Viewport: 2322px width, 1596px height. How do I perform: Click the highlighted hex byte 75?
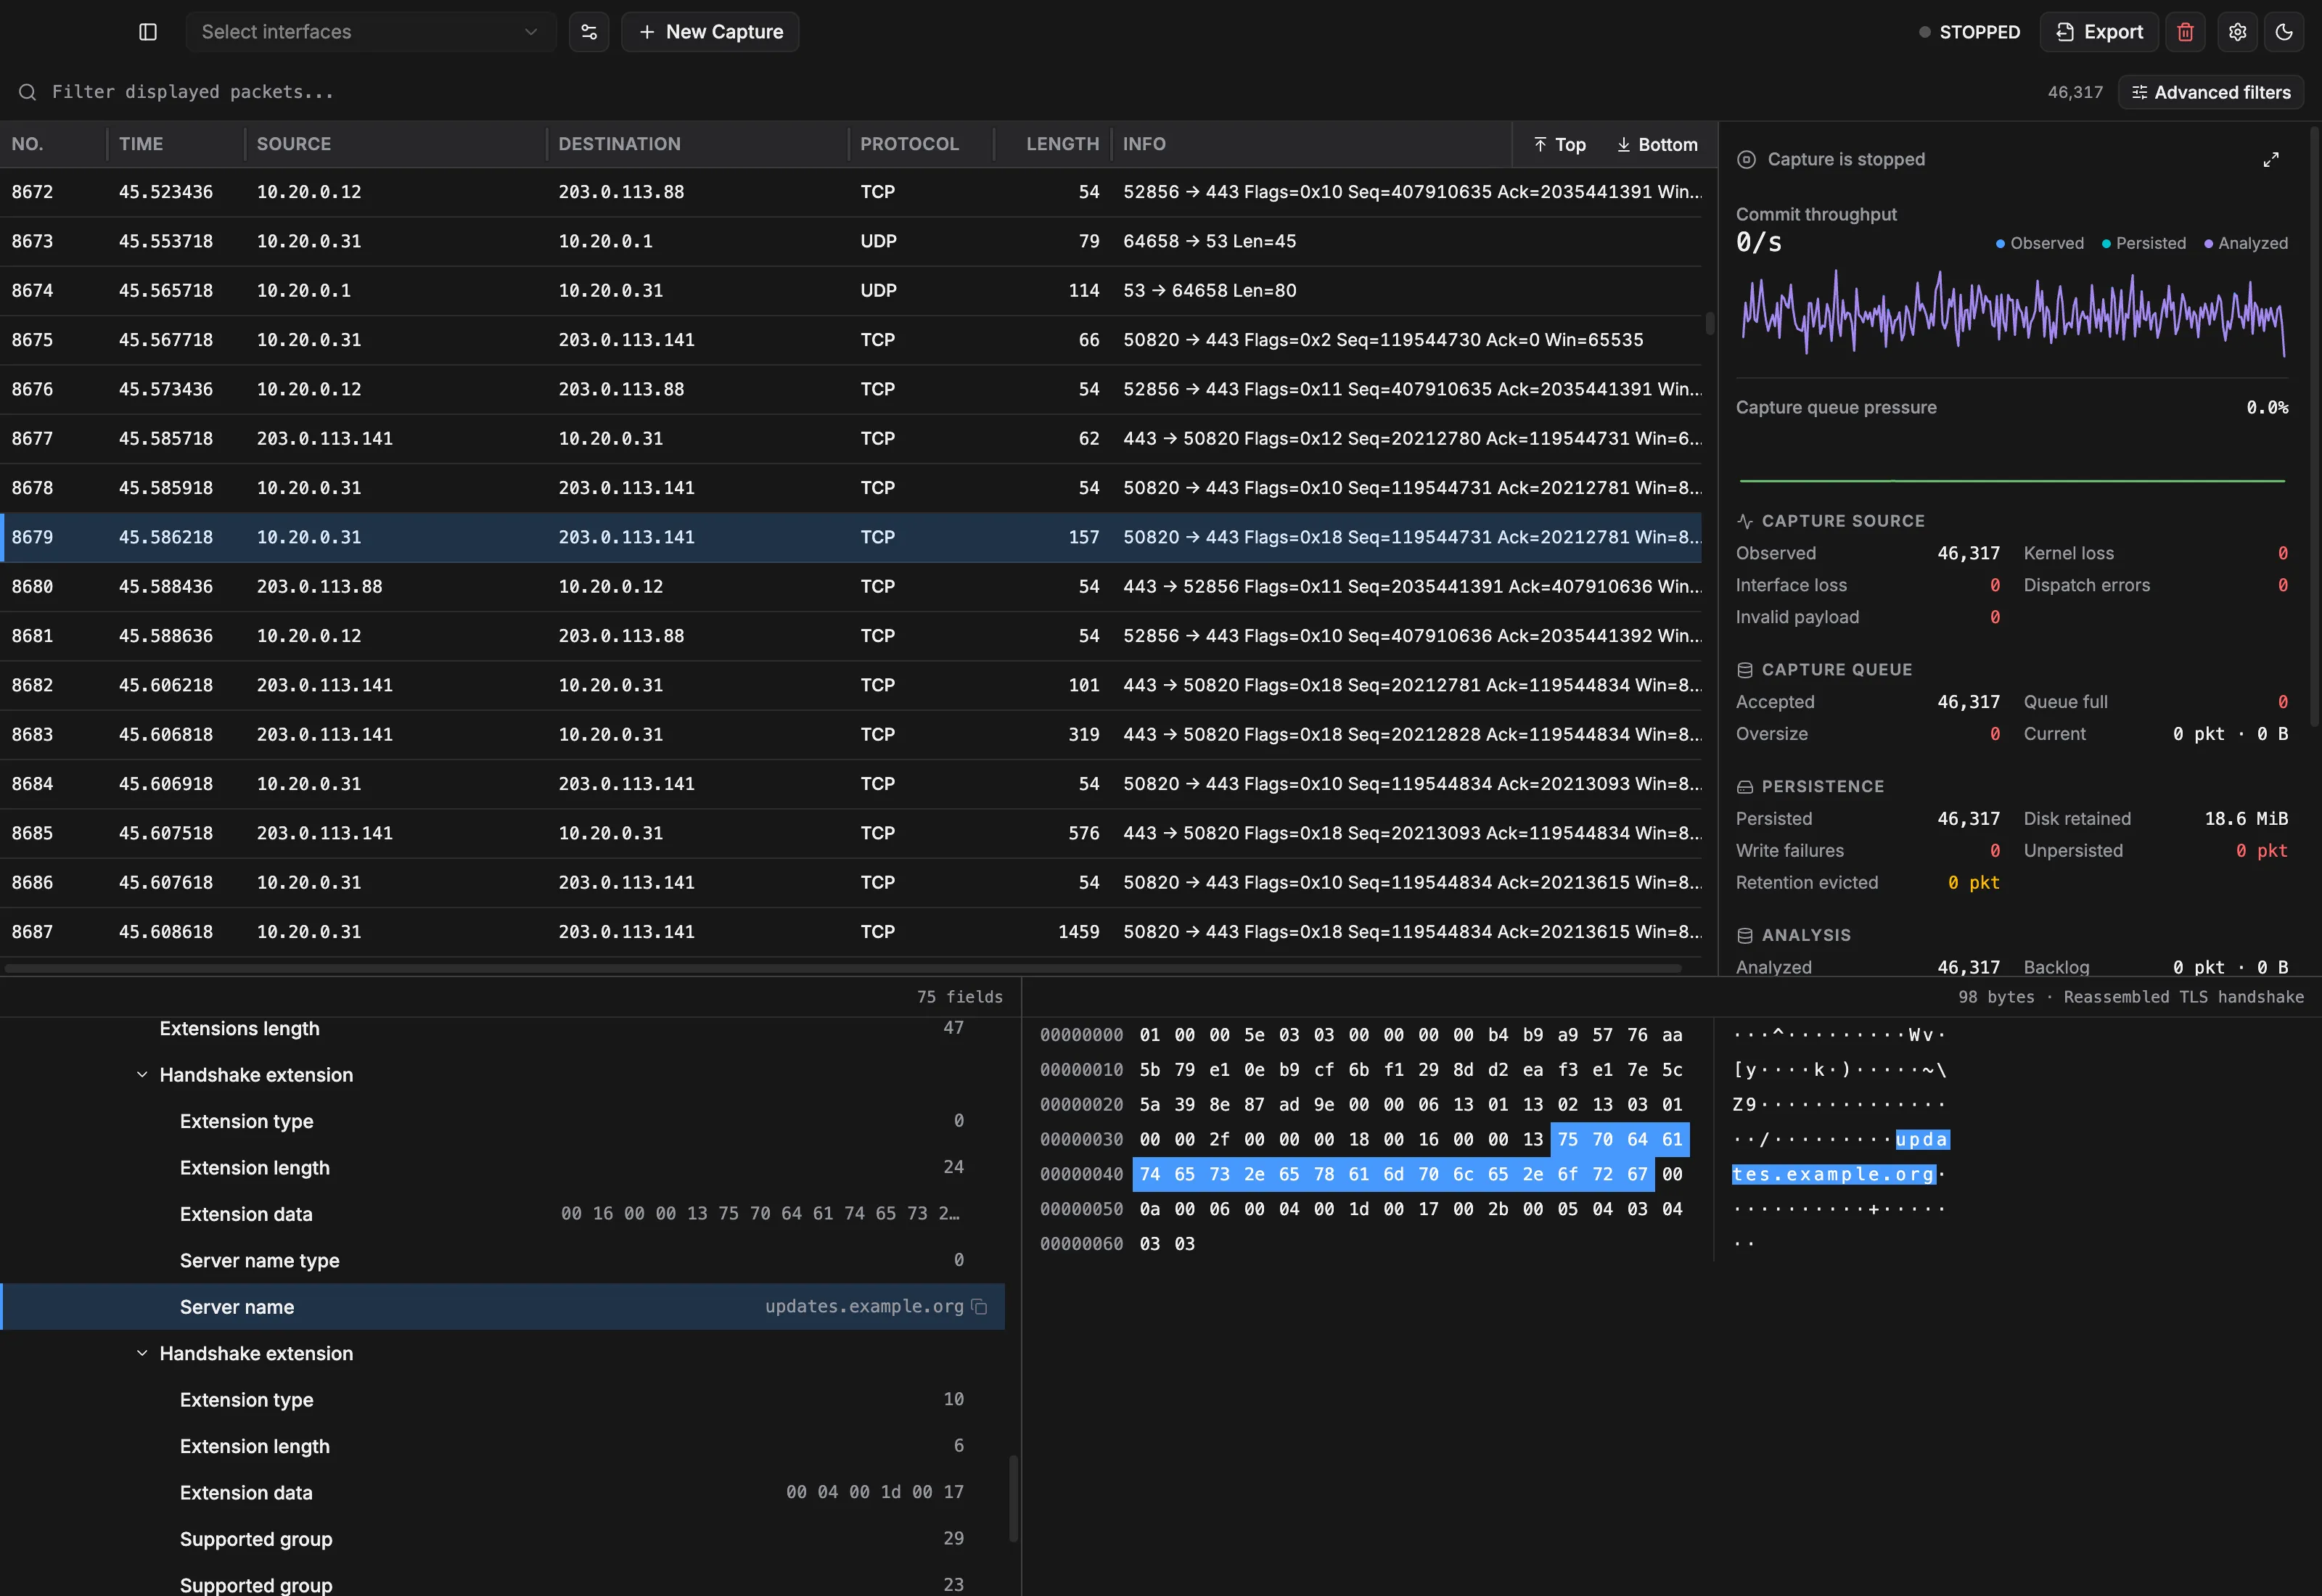1567,1139
